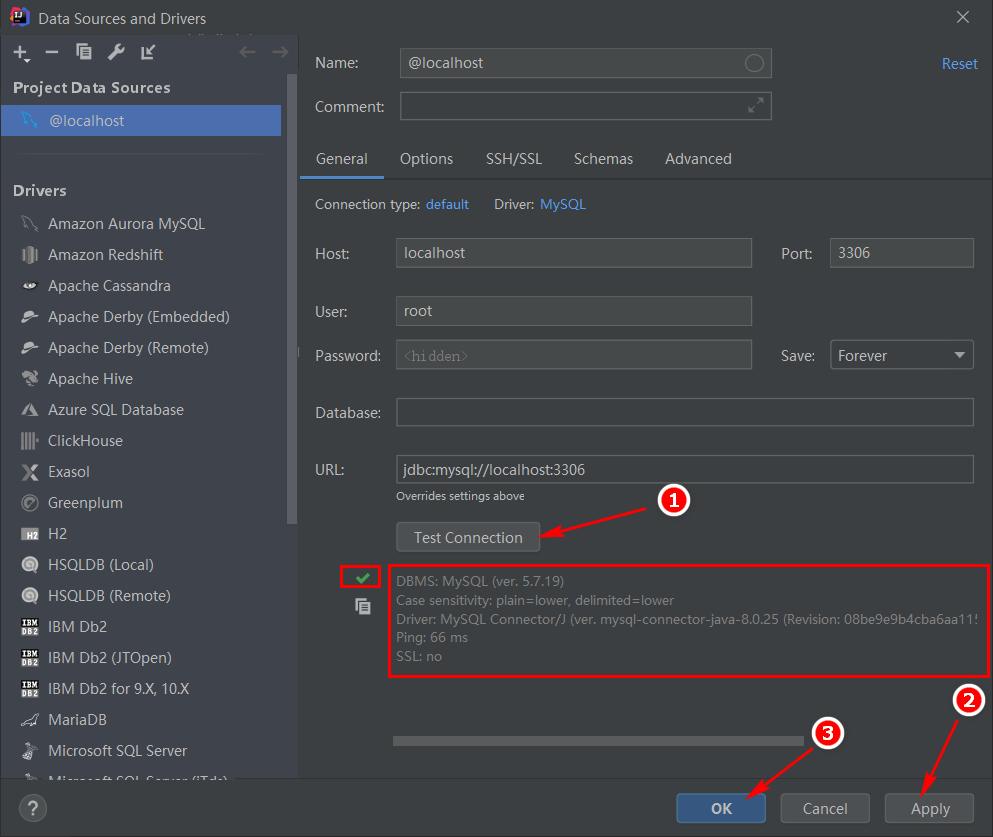Switch to the General tab
Image resolution: width=993 pixels, height=837 pixels.
pos(342,159)
